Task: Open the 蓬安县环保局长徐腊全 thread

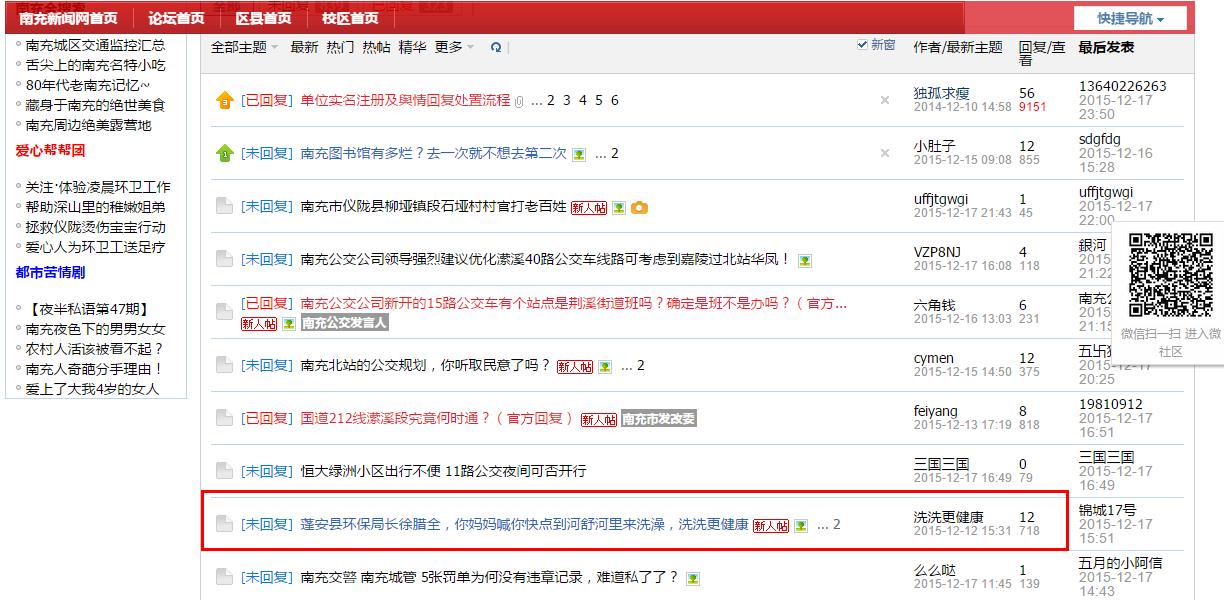Action: [x=524, y=524]
